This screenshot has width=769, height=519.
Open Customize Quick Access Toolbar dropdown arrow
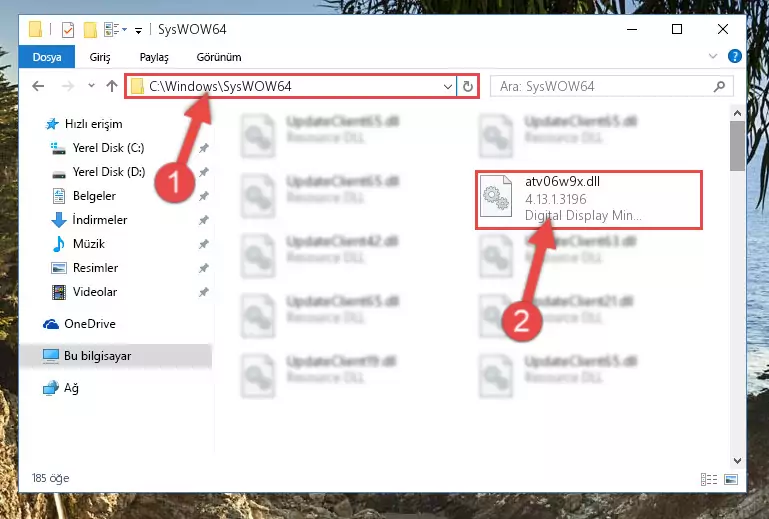(x=138, y=30)
